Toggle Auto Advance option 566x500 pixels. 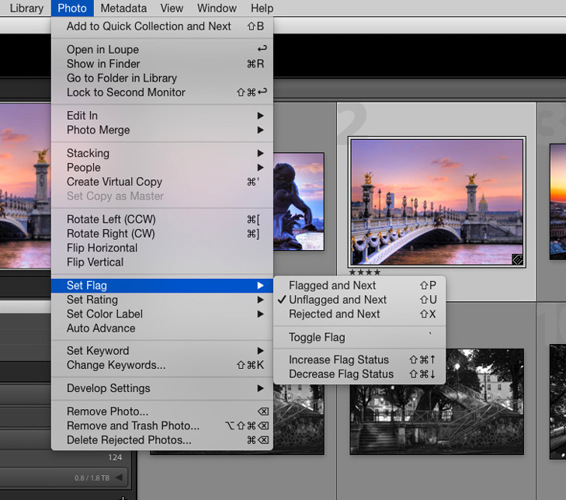[x=162, y=329]
